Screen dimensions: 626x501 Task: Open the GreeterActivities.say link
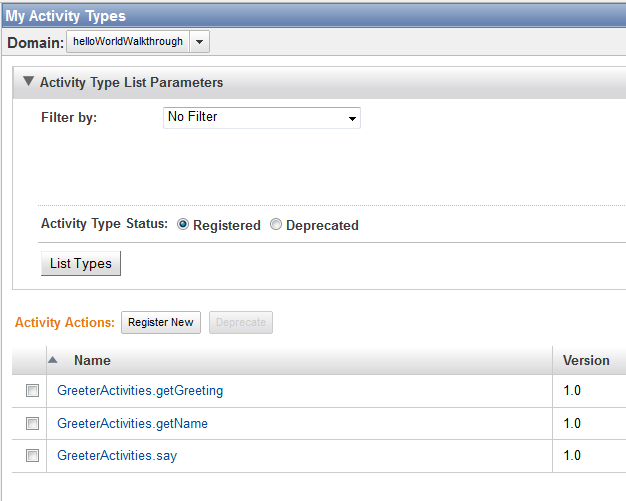point(117,456)
